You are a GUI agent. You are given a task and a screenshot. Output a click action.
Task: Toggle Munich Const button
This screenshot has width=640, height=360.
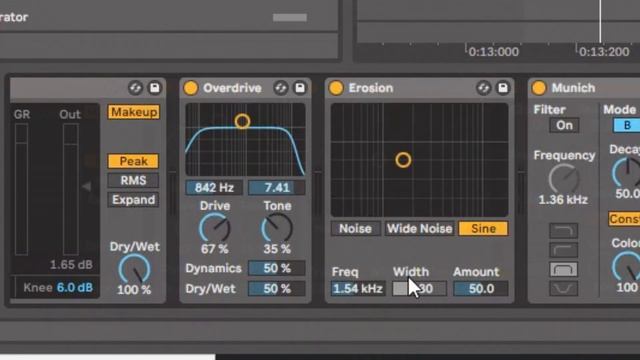coord(624,219)
